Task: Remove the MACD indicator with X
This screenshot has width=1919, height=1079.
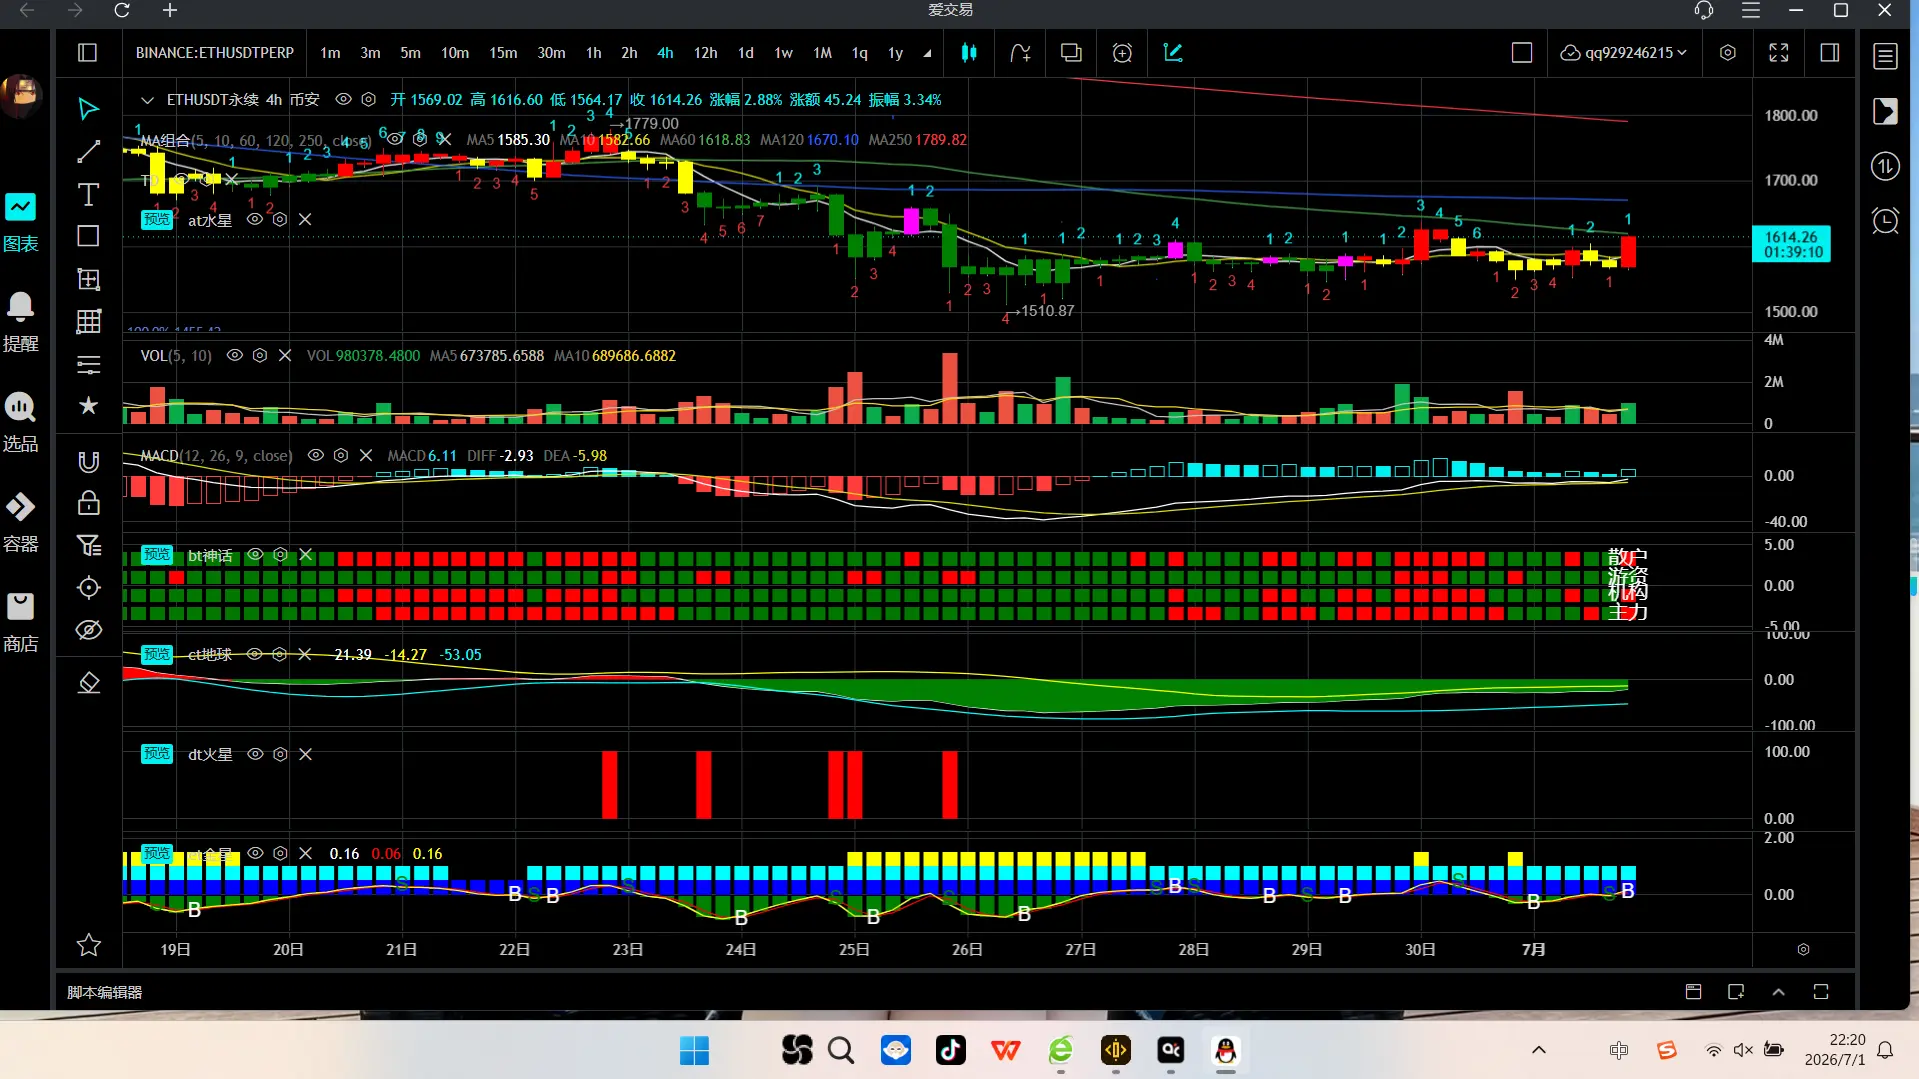Action: tap(366, 456)
